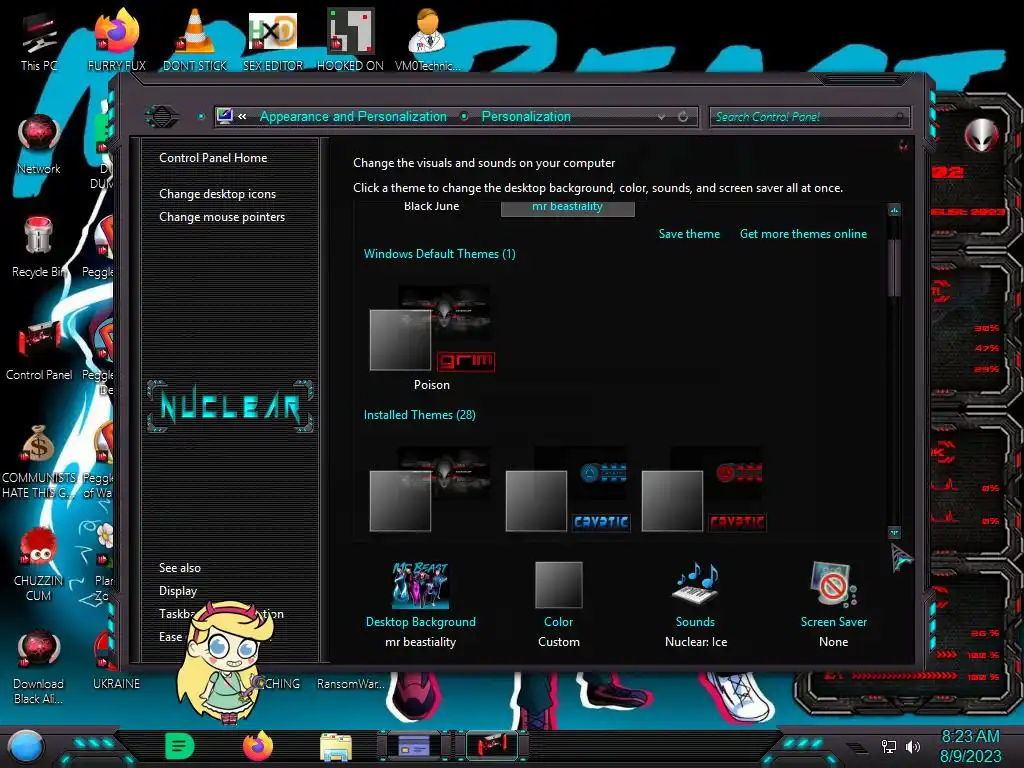The image size is (1024, 768).
Task: Open the HOOKED ON desktop shortcut
Action: click(350, 41)
